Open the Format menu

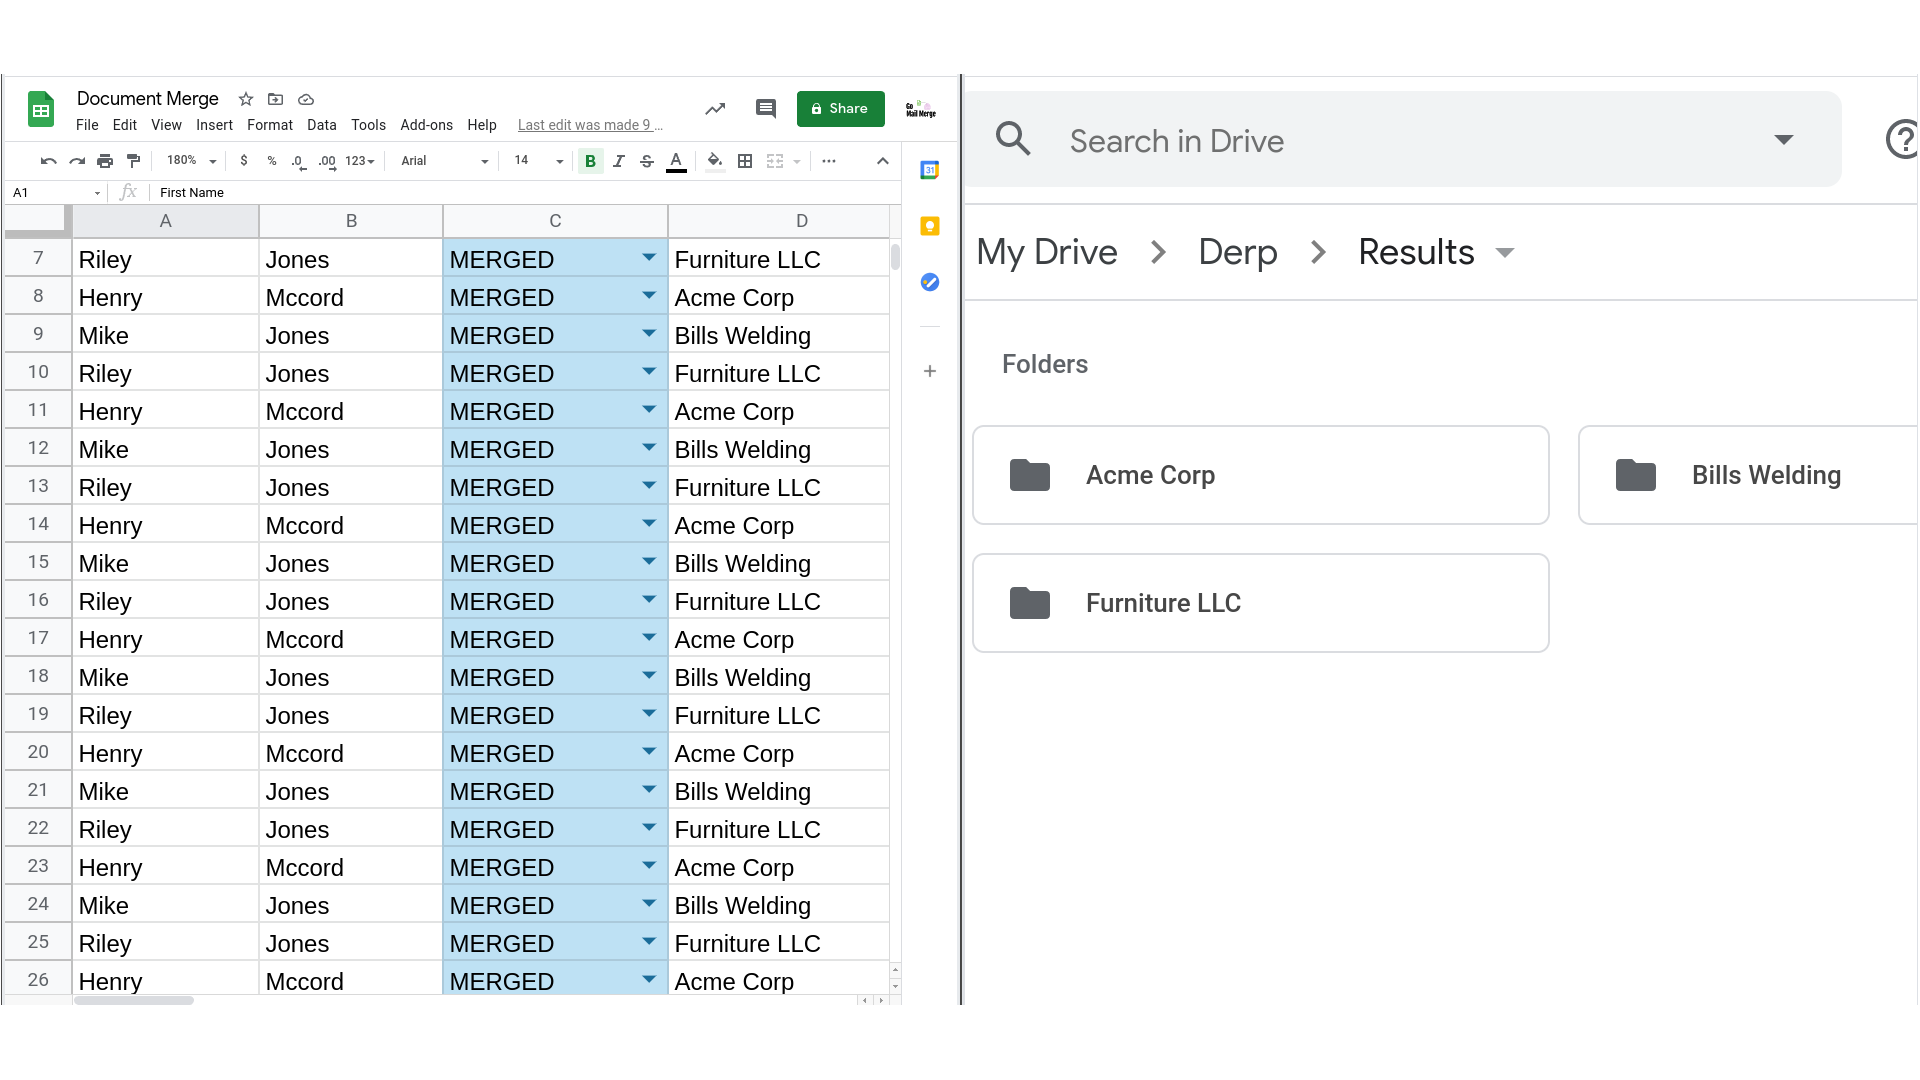point(269,125)
